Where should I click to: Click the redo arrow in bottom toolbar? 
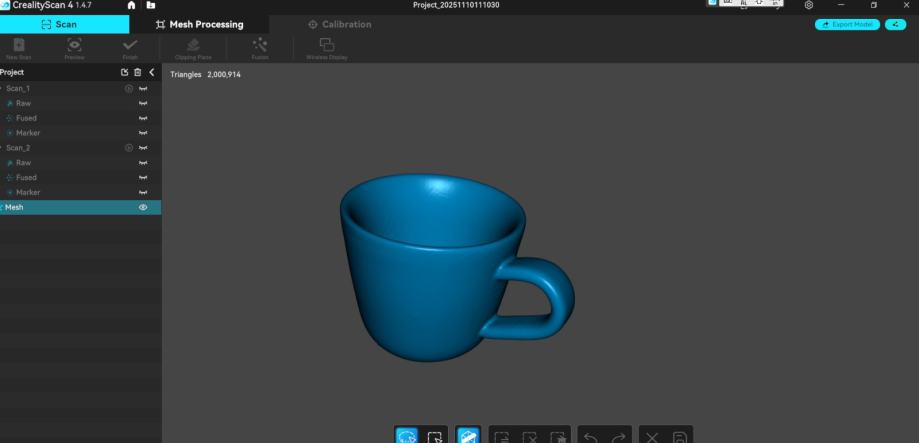click(x=618, y=436)
